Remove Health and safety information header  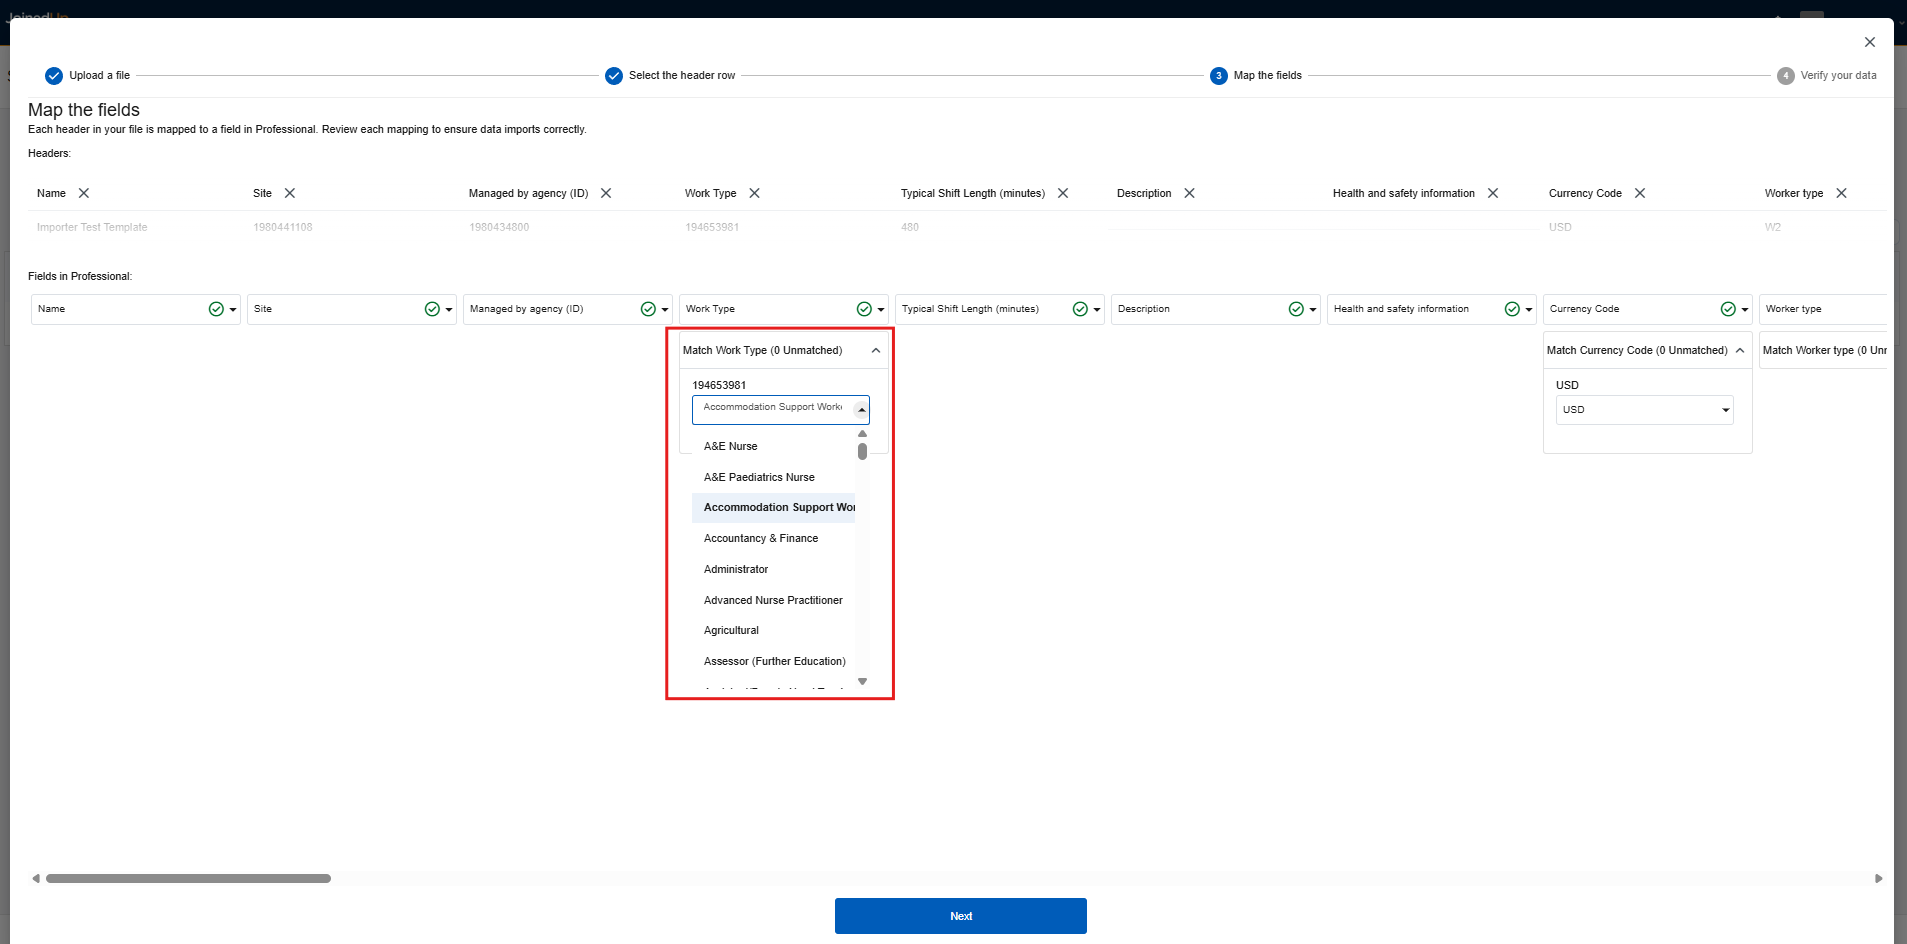click(x=1493, y=193)
